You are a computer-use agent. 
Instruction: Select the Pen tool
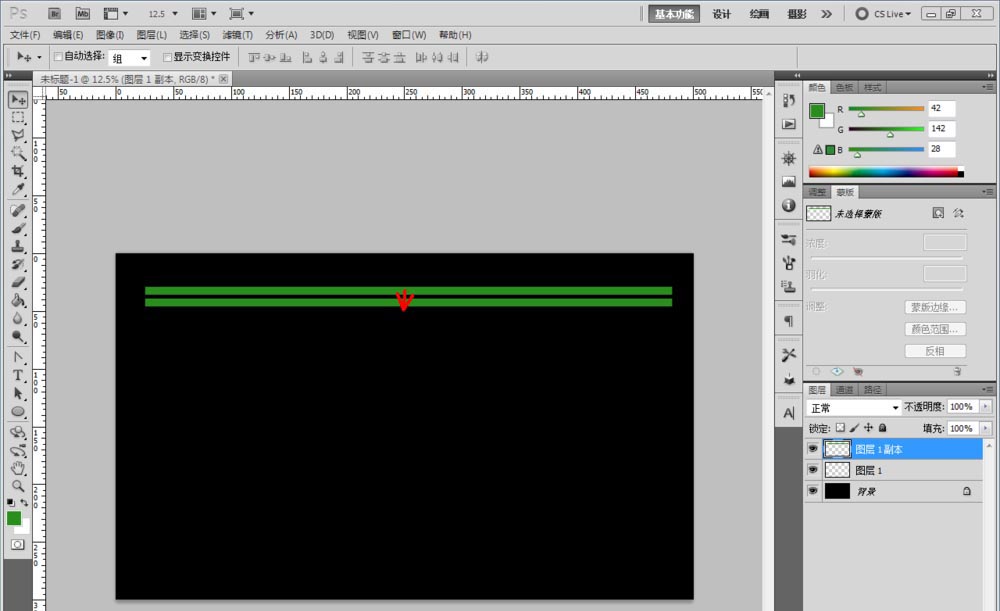pos(18,357)
